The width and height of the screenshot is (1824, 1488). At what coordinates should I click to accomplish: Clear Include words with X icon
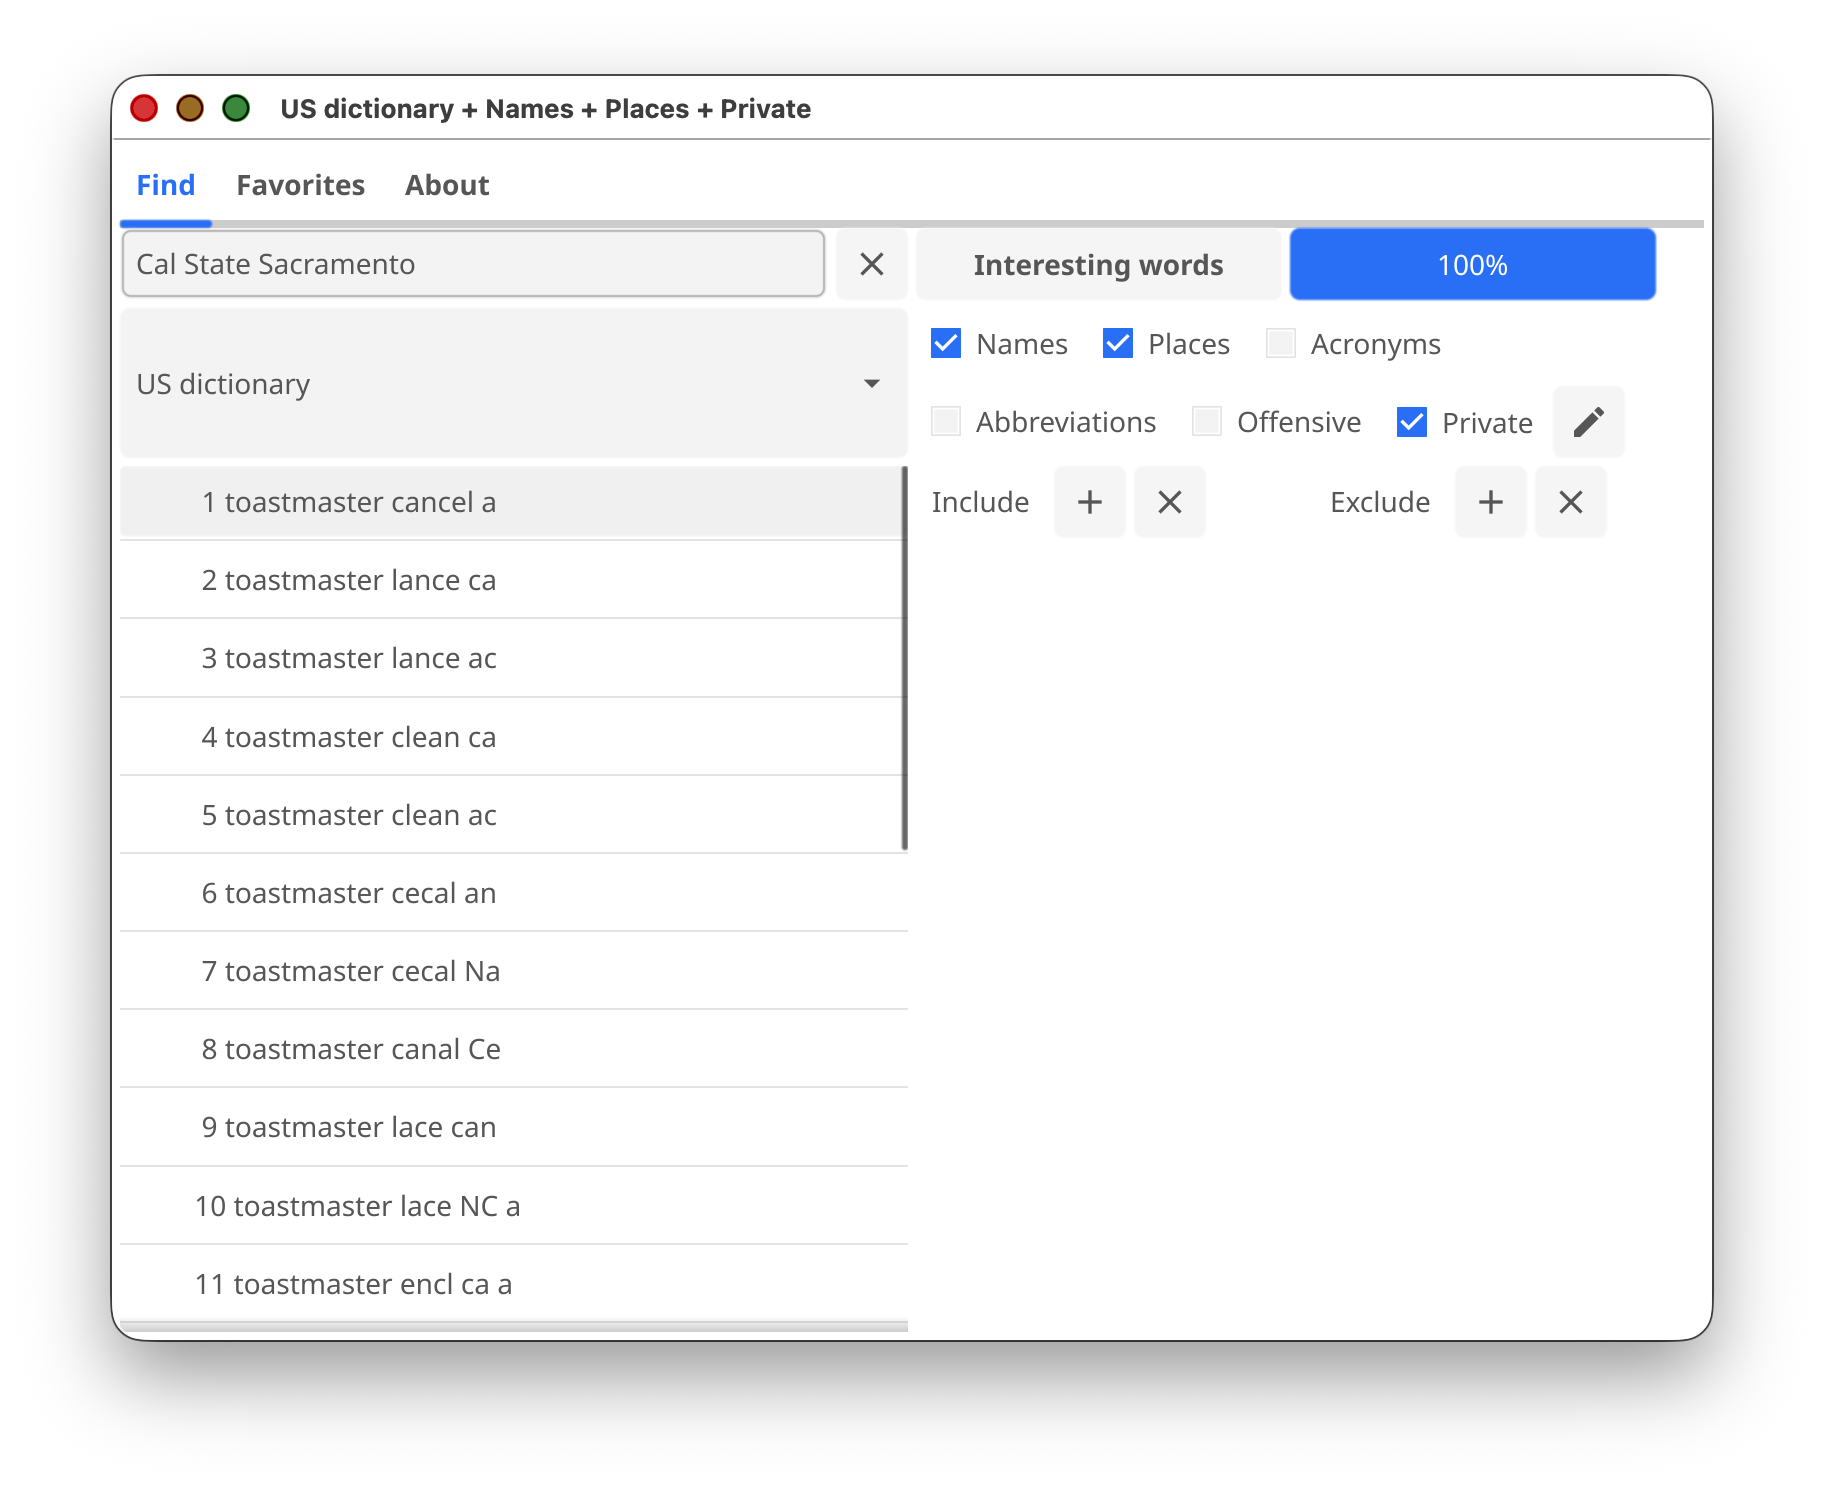click(x=1169, y=502)
